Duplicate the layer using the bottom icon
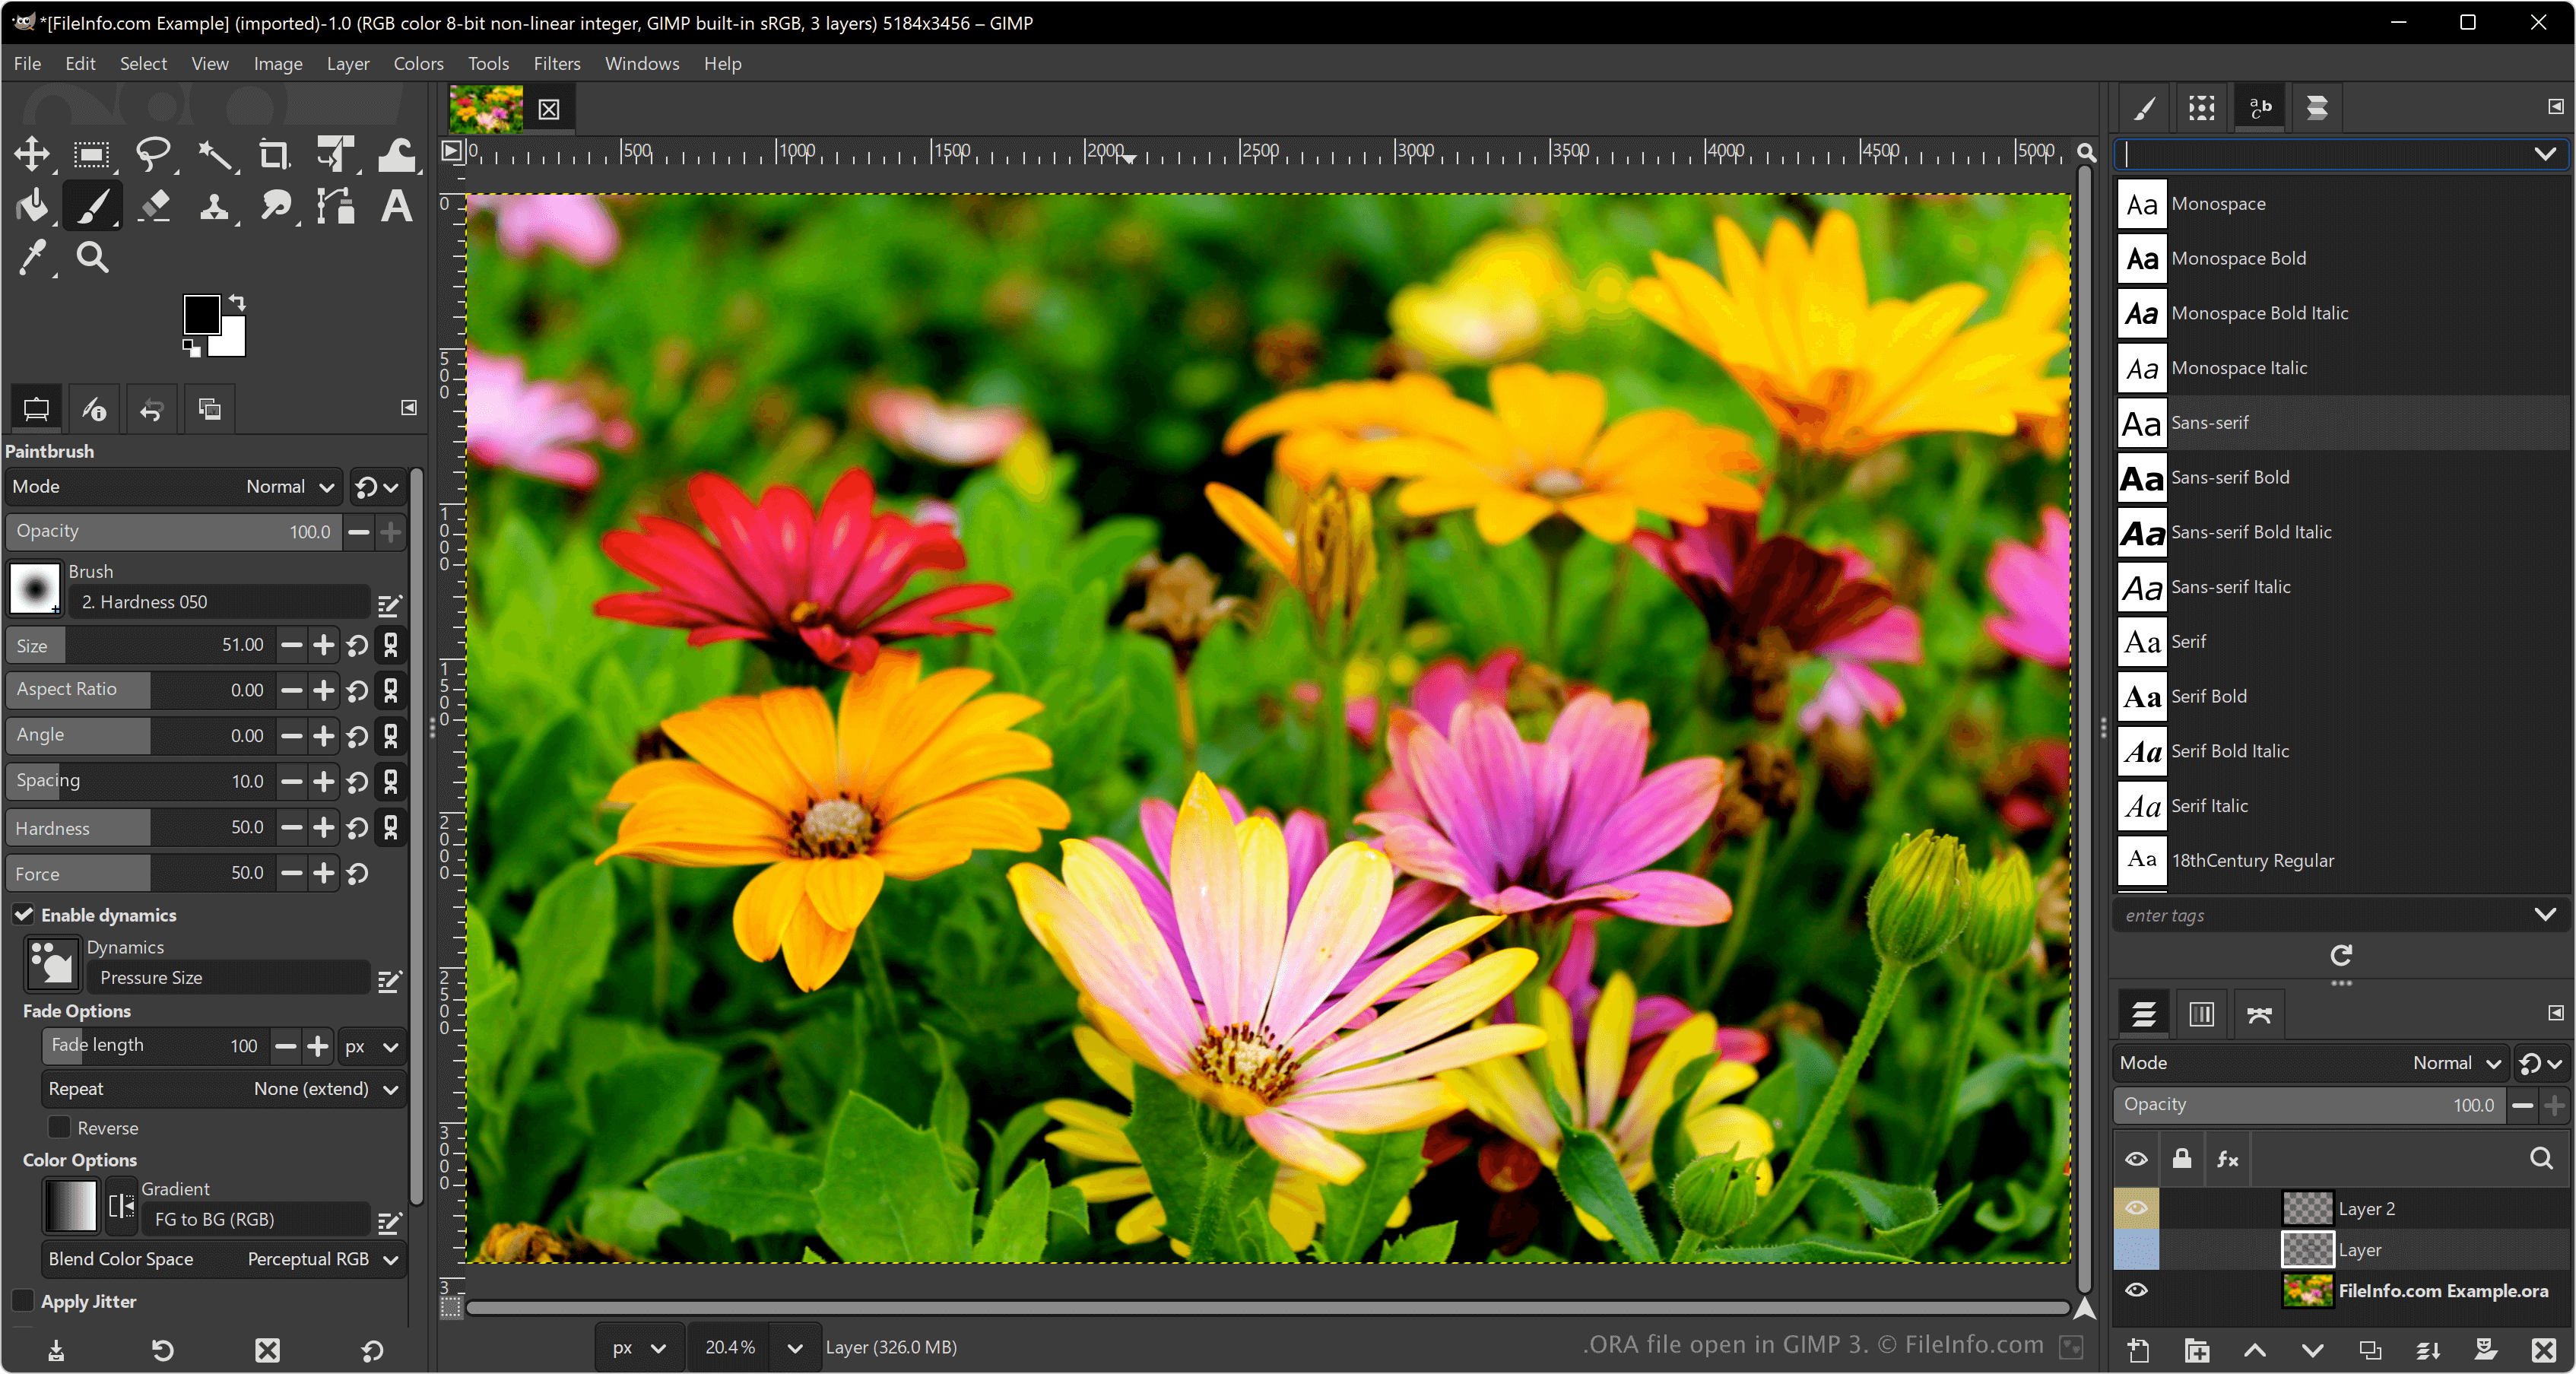Image resolution: width=2576 pixels, height=1374 pixels. click(2370, 1351)
